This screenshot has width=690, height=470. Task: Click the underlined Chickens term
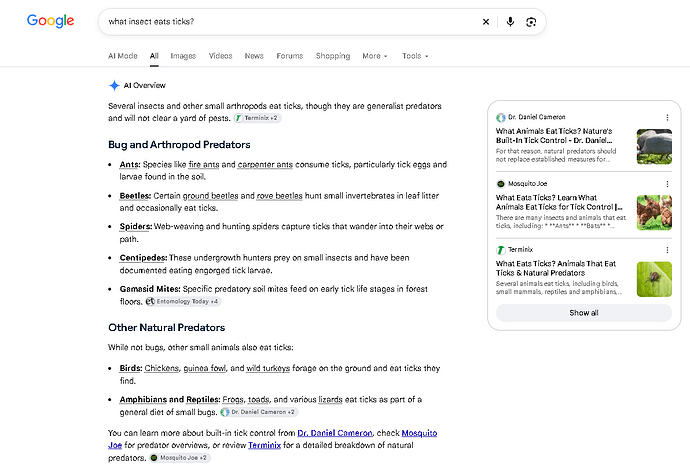click(162, 368)
